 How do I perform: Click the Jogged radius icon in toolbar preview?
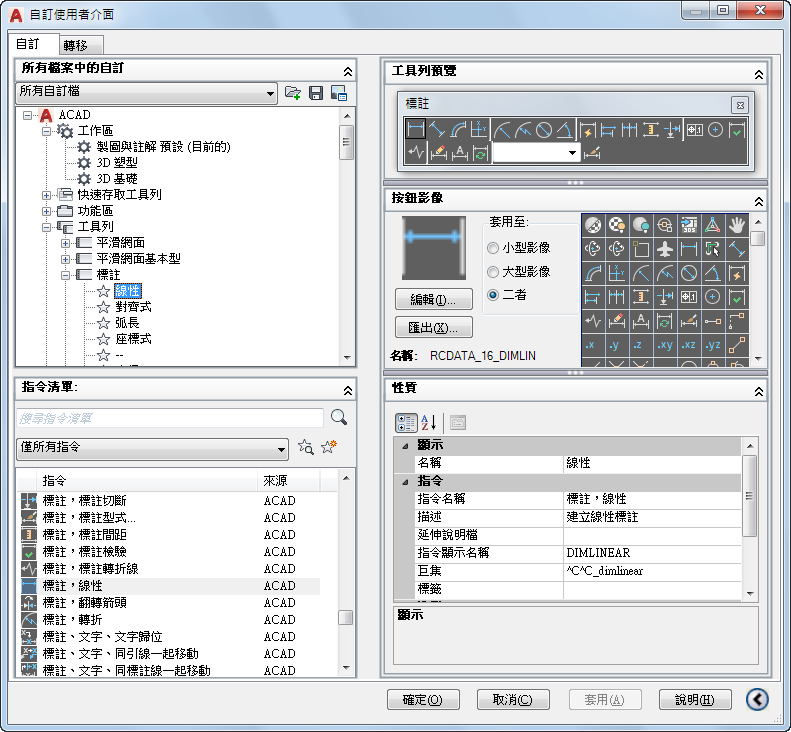523,130
